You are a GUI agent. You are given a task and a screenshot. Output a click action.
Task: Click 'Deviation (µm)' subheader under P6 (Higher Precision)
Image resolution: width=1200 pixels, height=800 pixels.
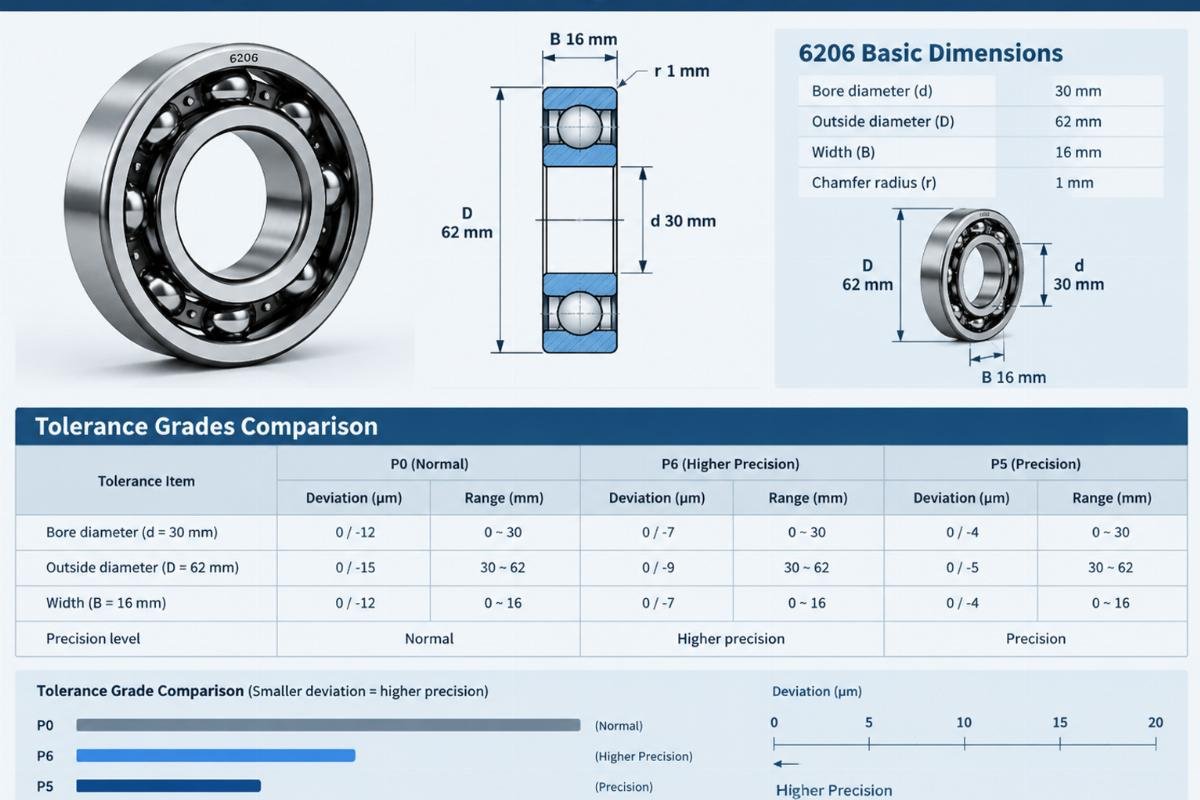point(658,498)
